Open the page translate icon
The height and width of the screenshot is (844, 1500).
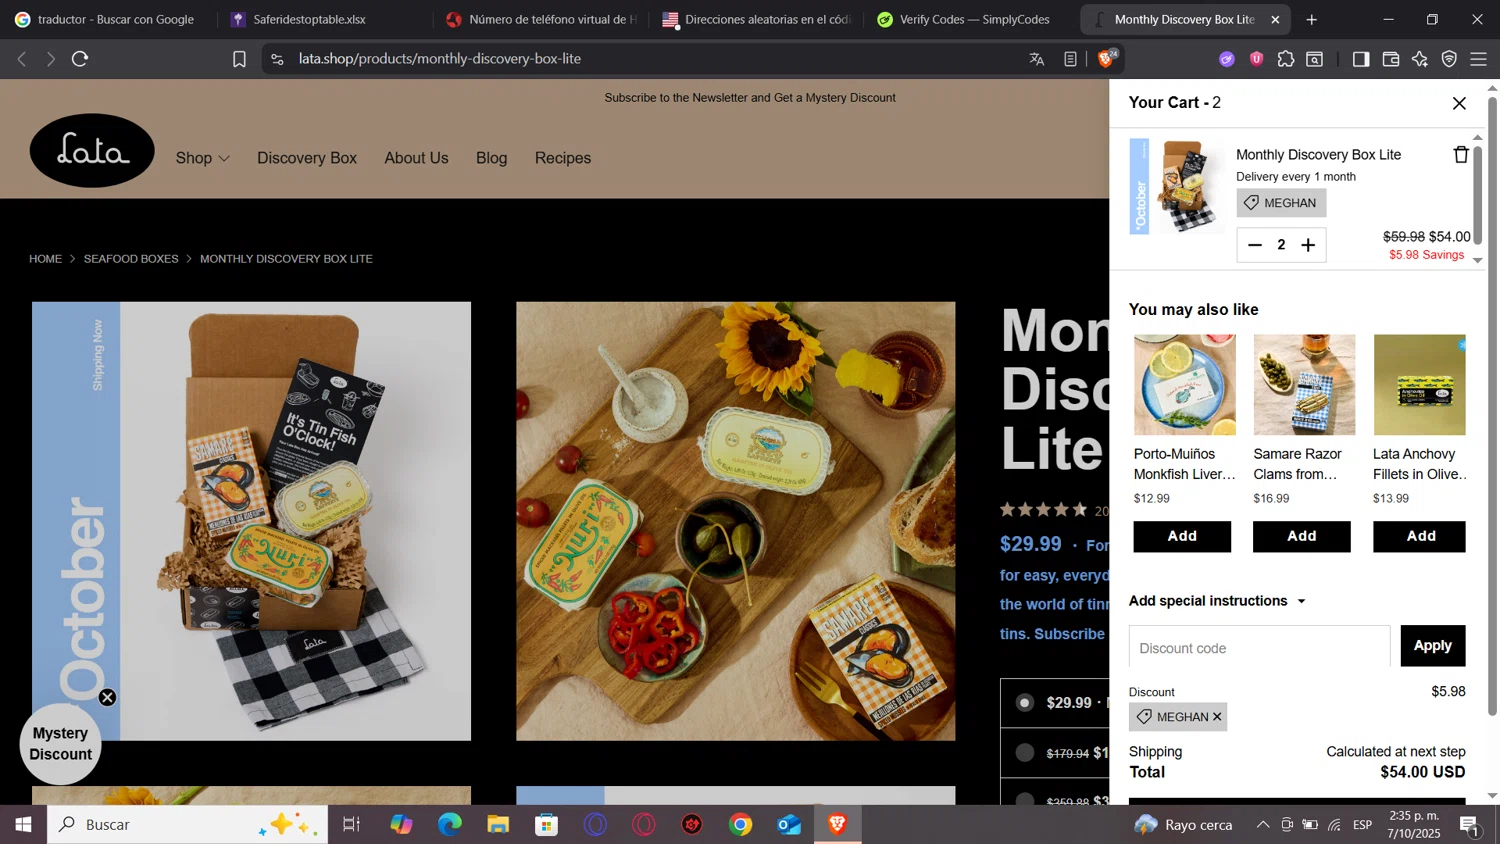tap(1037, 59)
